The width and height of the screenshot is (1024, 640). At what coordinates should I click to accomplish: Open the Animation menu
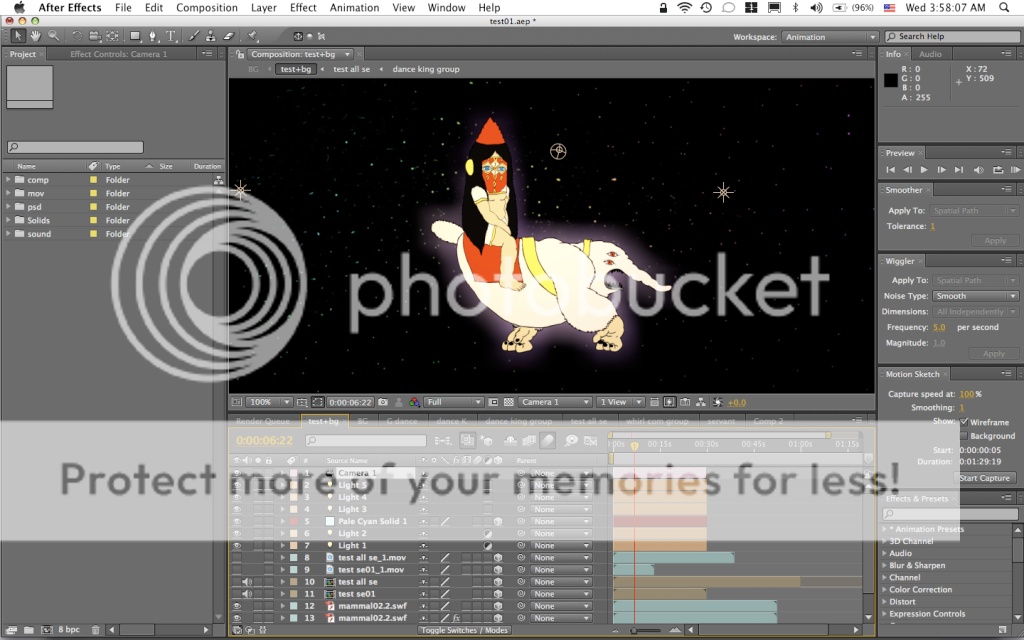pyautogui.click(x=354, y=8)
